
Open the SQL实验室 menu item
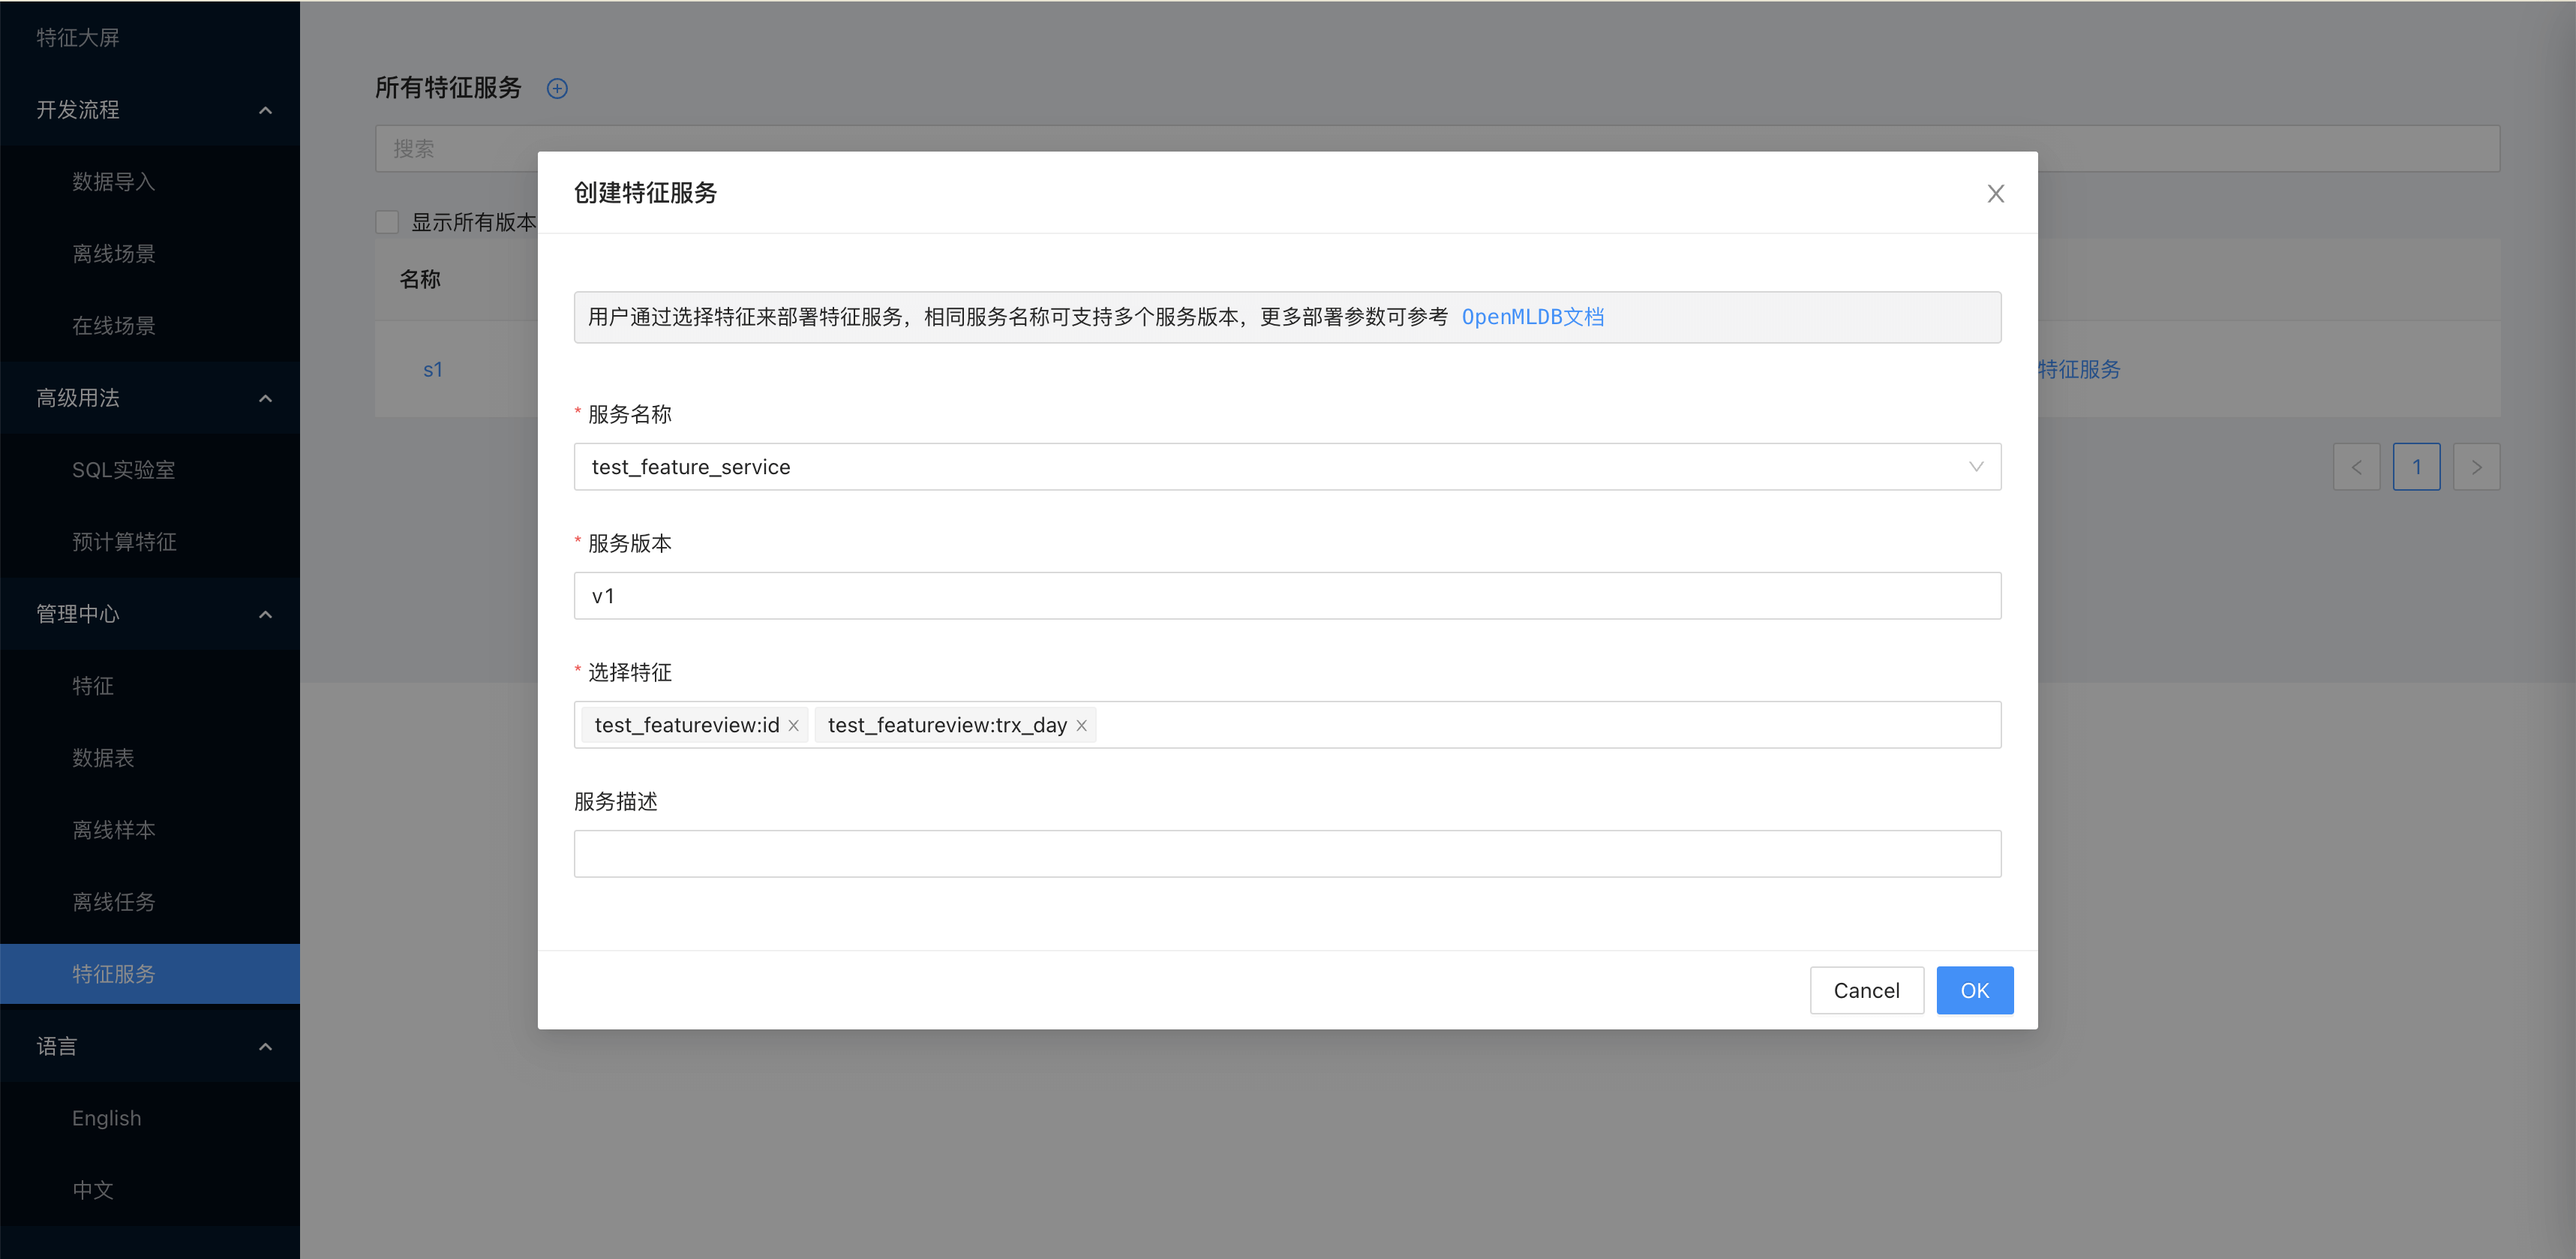click(123, 470)
